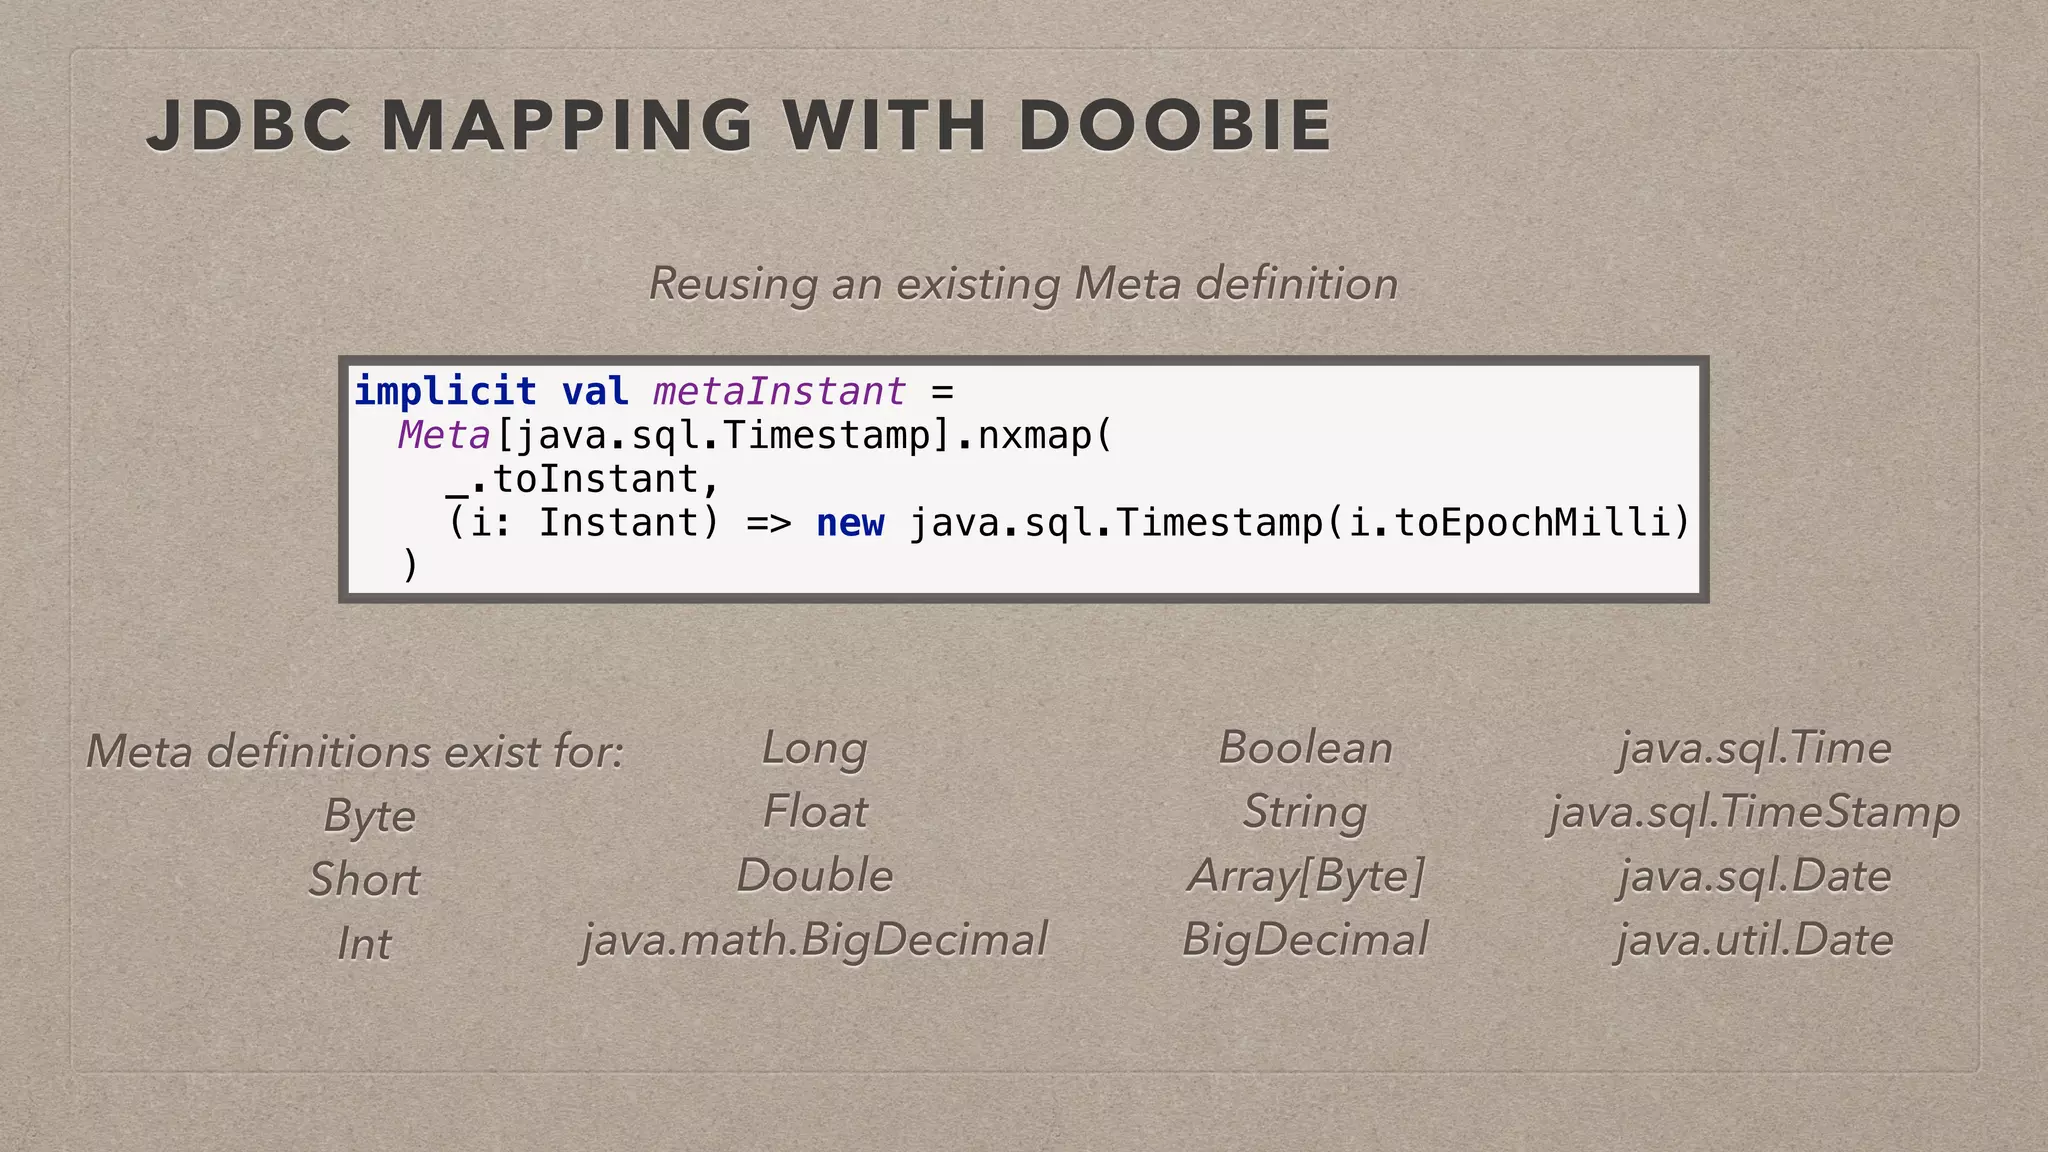
Task: Click metaInstant identifier in code block
Action: 779,391
